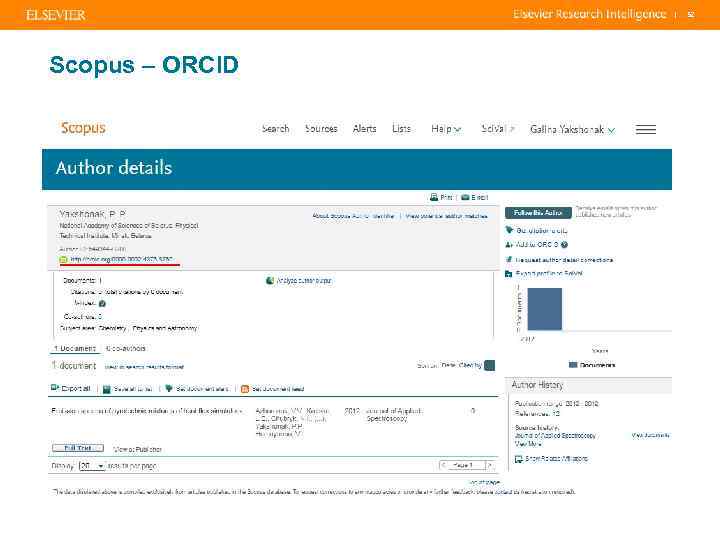This screenshot has width=720, height=540.
Task: Click the previous page arrow in pagination
Action: (x=444, y=466)
